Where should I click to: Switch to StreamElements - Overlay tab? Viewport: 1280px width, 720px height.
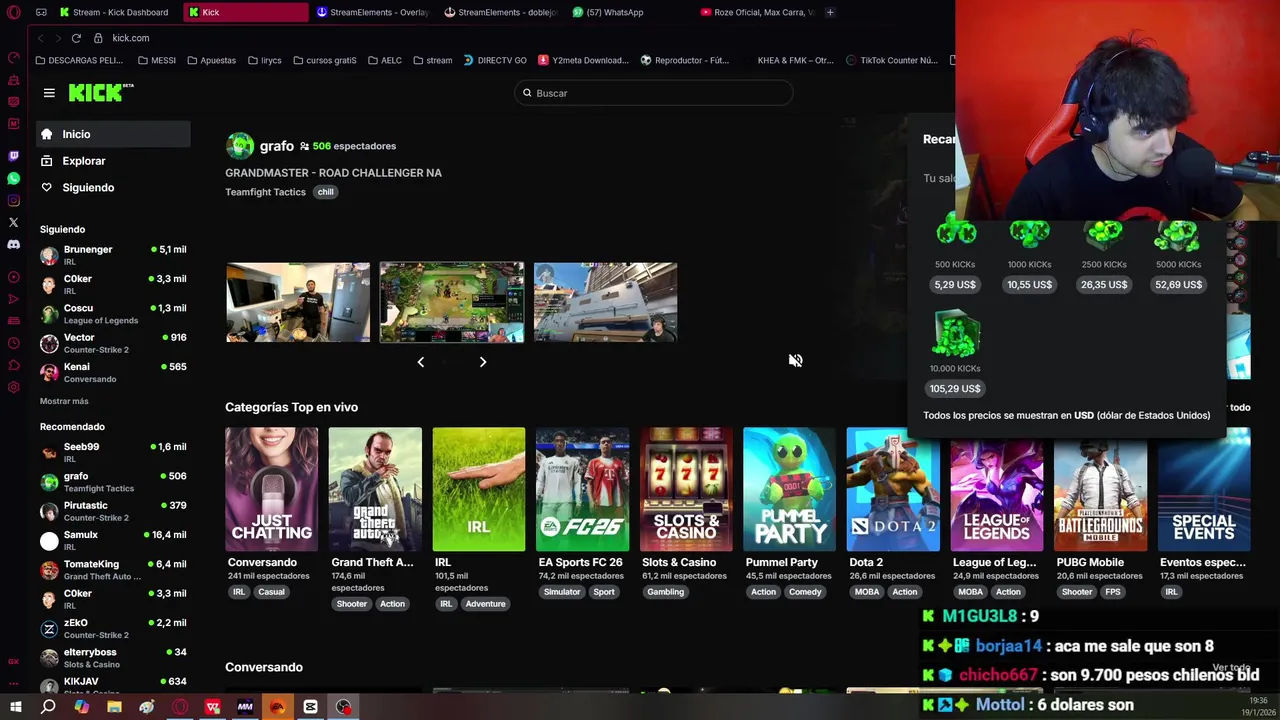(x=372, y=12)
